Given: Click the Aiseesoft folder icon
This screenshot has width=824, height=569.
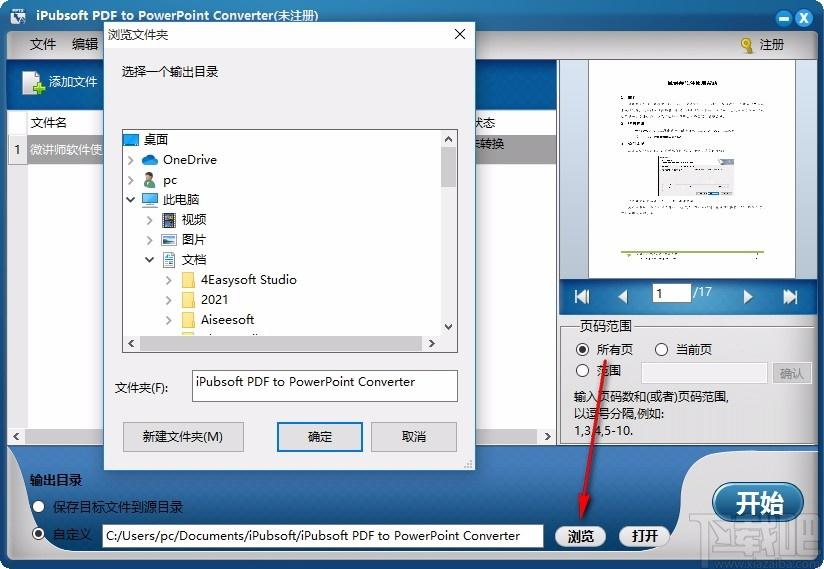Looking at the screenshot, I should coord(188,320).
